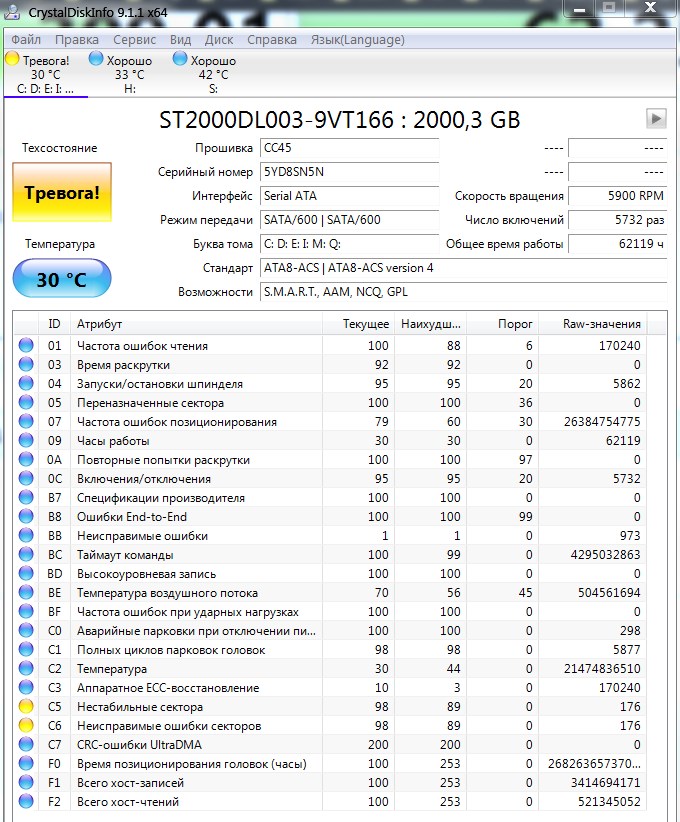Select the CRC-ошибки UltraDMA row
The width and height of the screenshot is (680, 822).
pos(330,744)
